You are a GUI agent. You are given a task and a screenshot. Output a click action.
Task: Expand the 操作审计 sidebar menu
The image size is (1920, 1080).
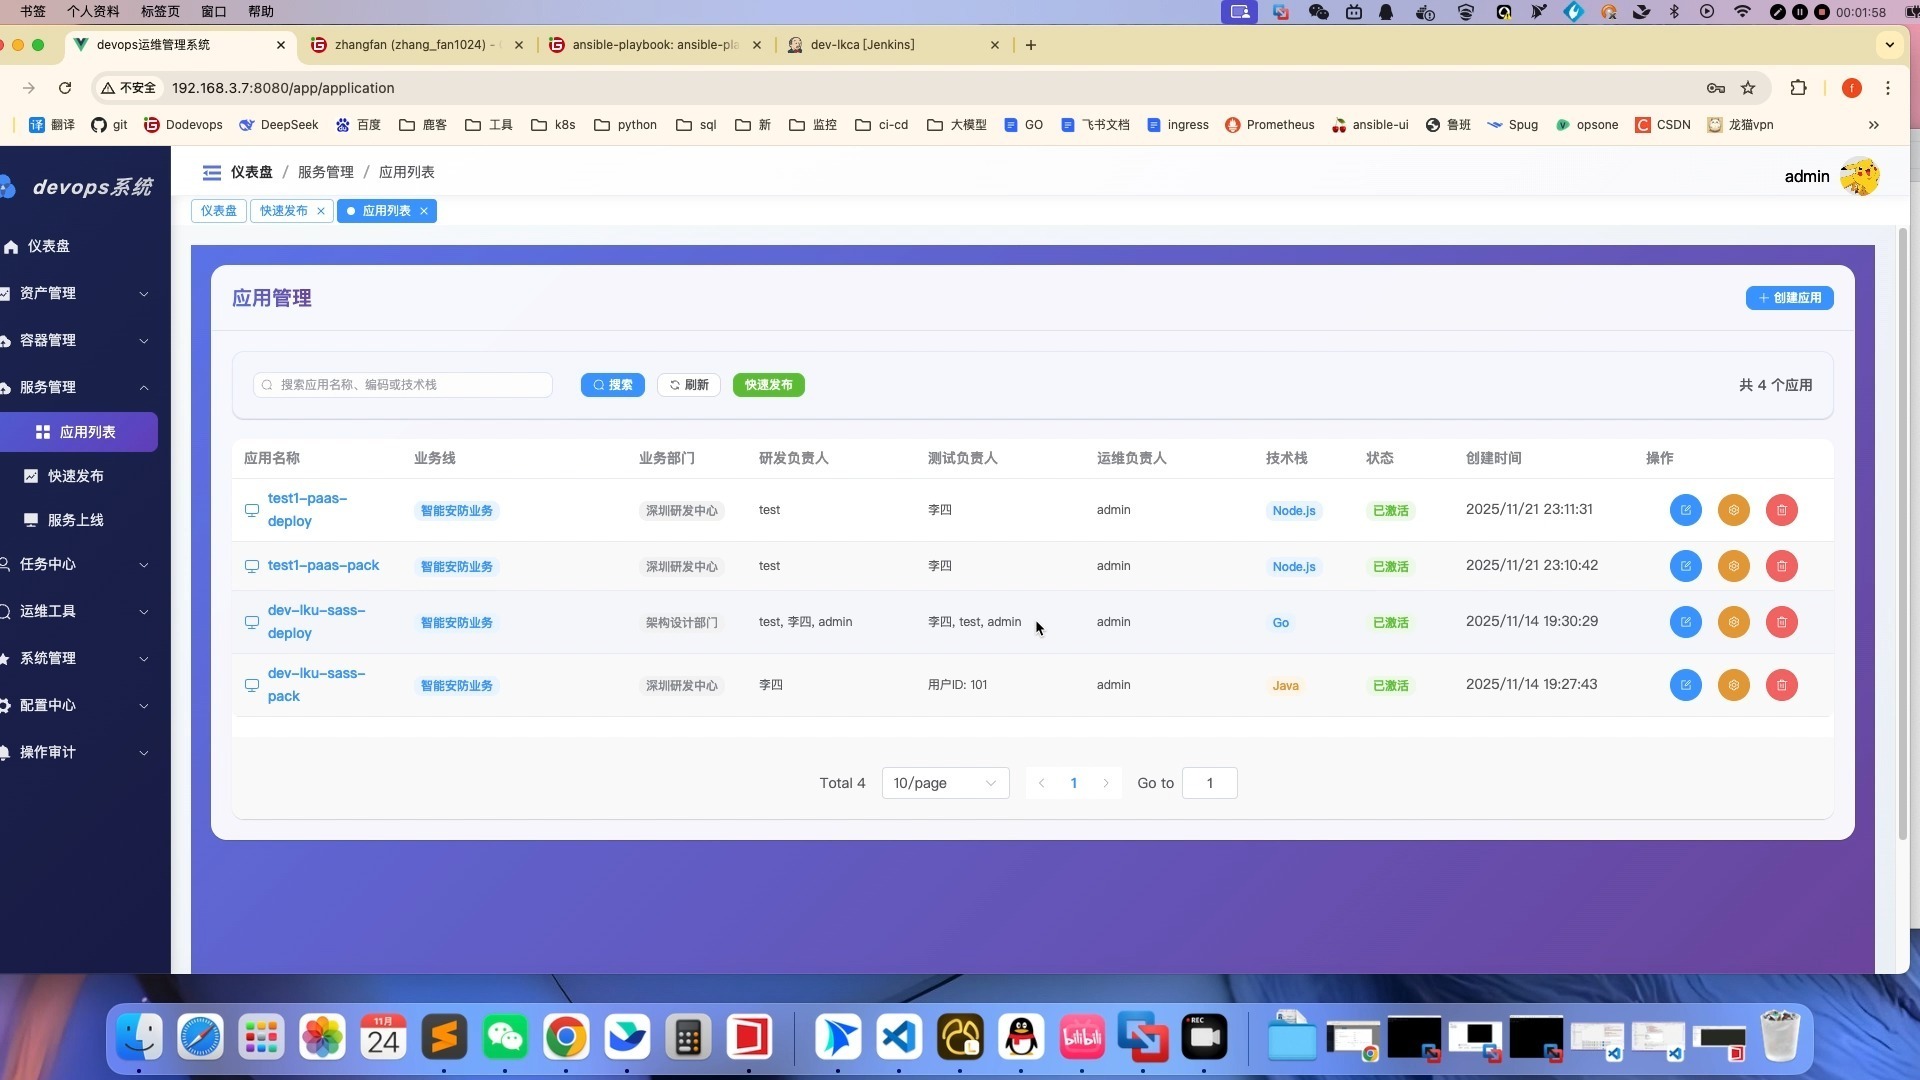[79, 752]
